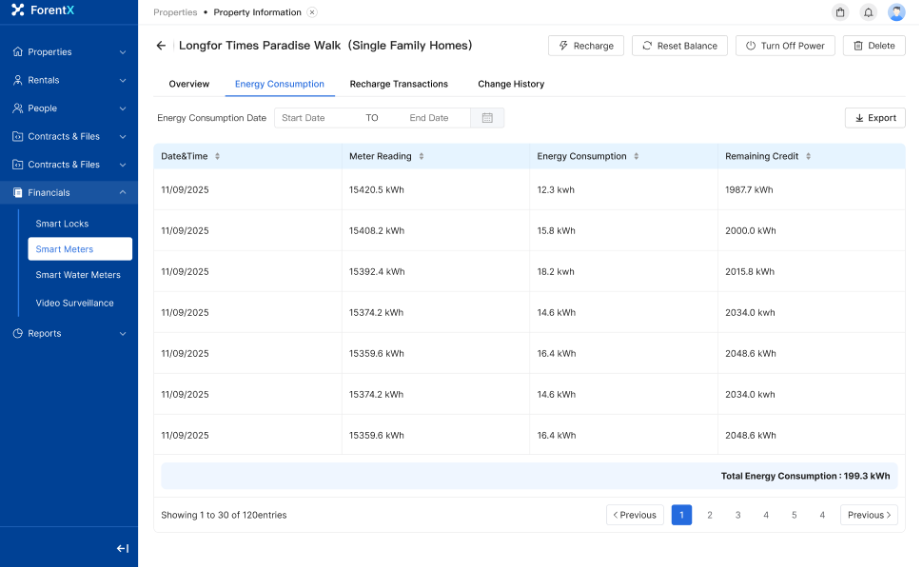The height and width of the screenshot is (567, 919).
Task: Open the Change History tab
Action: point(511,84)
